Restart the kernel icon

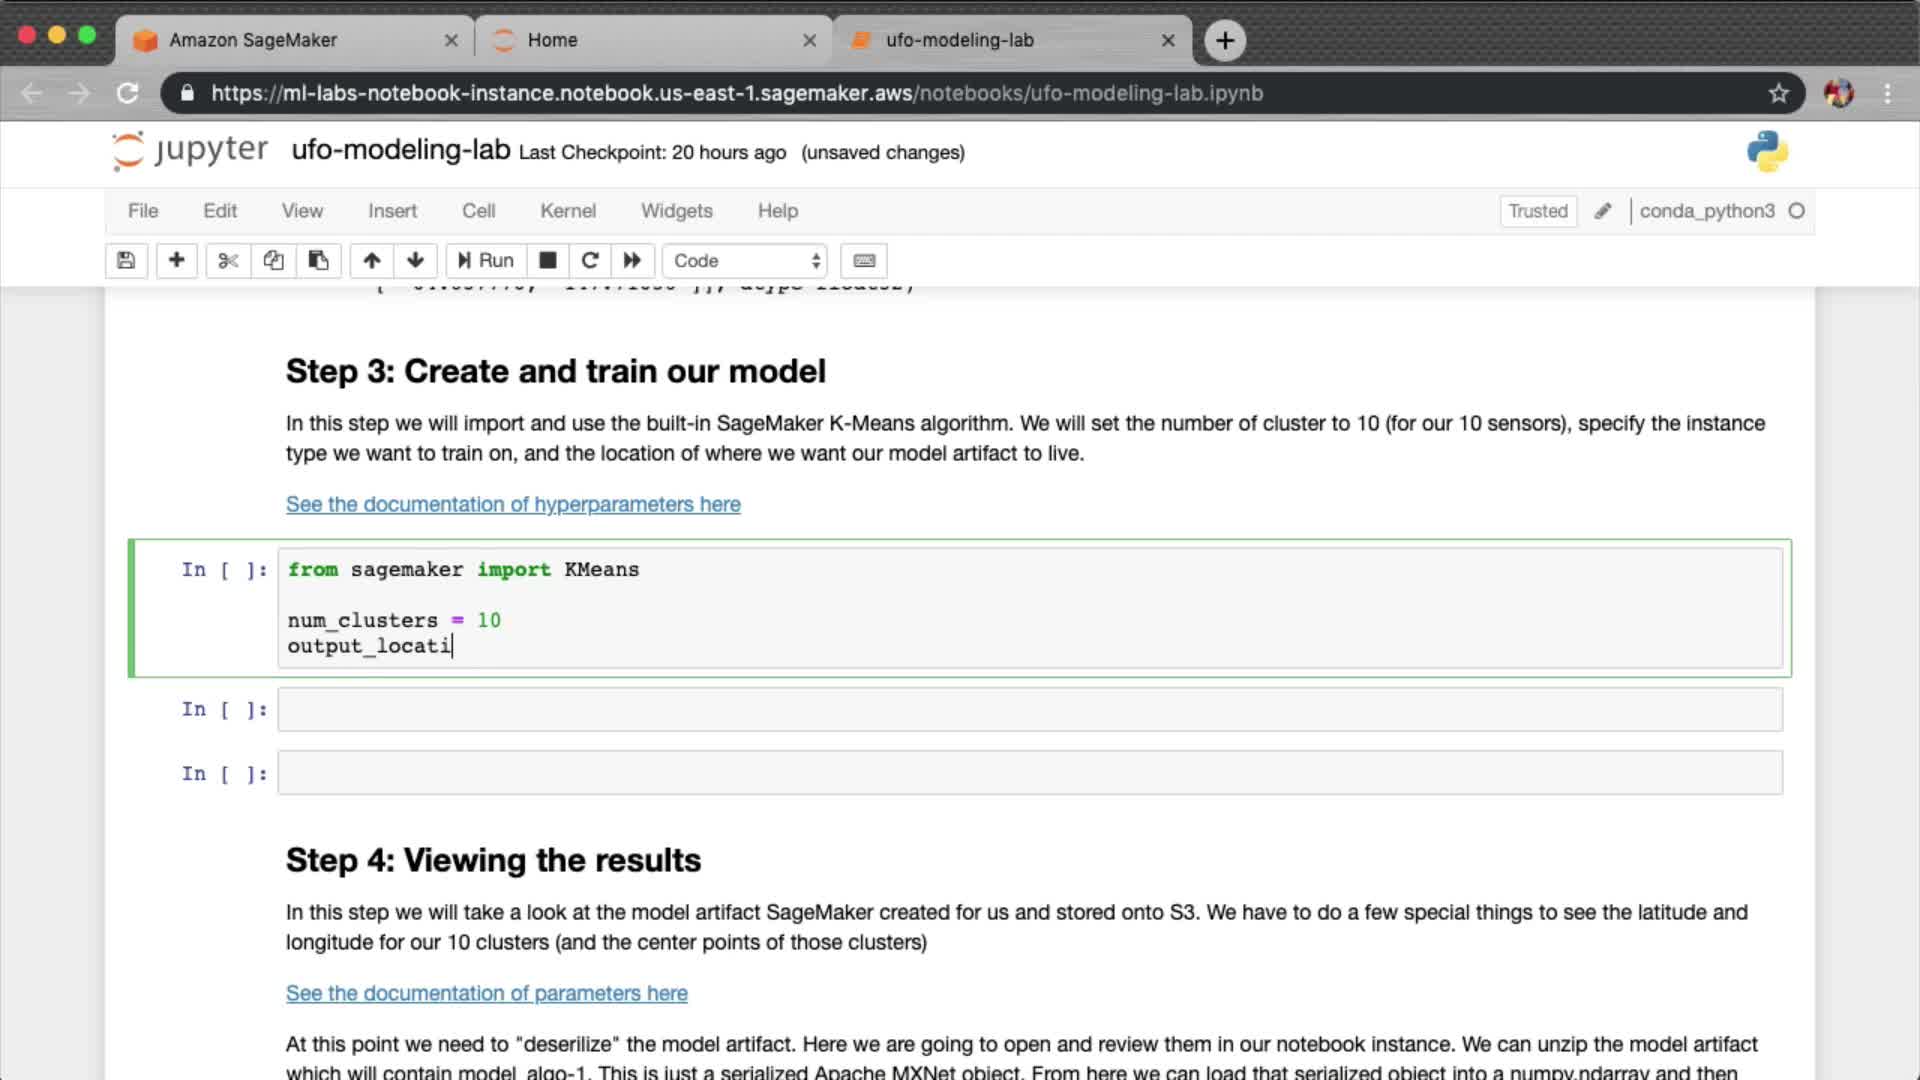point(590,261)
